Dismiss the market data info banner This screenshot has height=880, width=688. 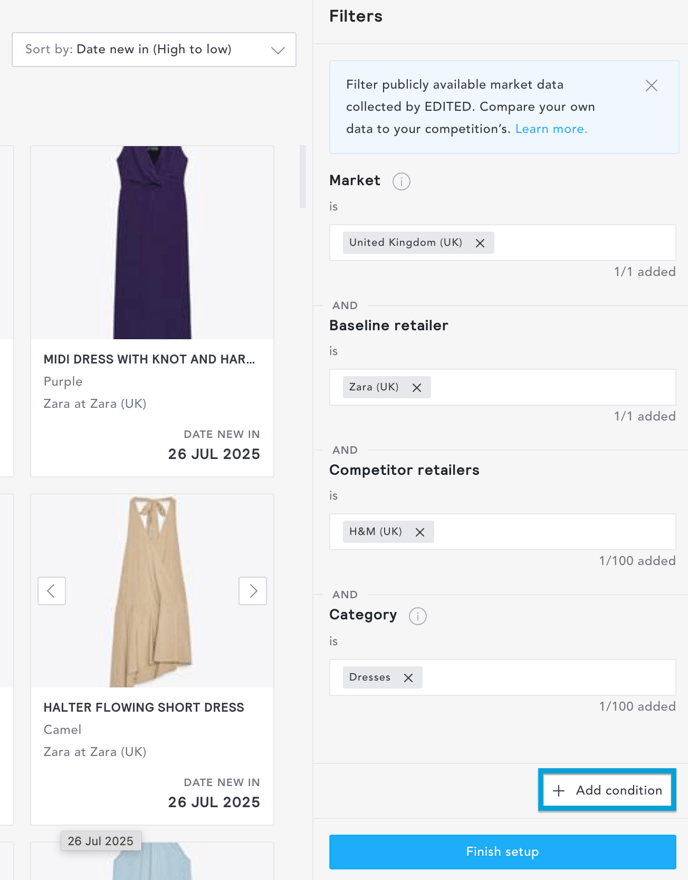click(x=651, y=85)
